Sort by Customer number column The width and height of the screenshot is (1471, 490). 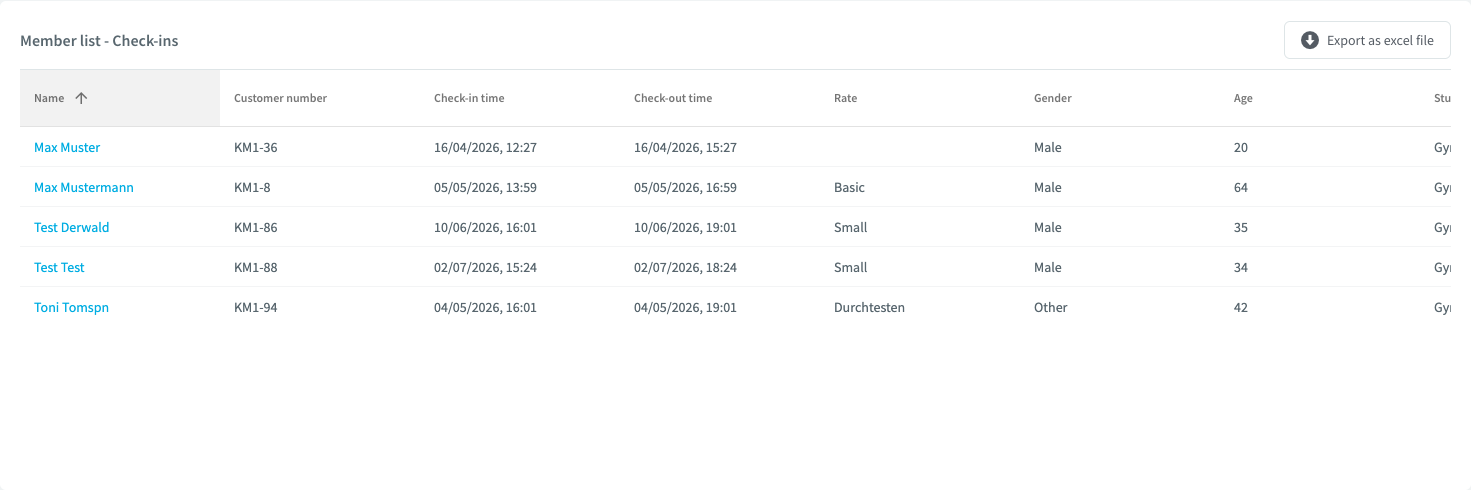(280, 98)
